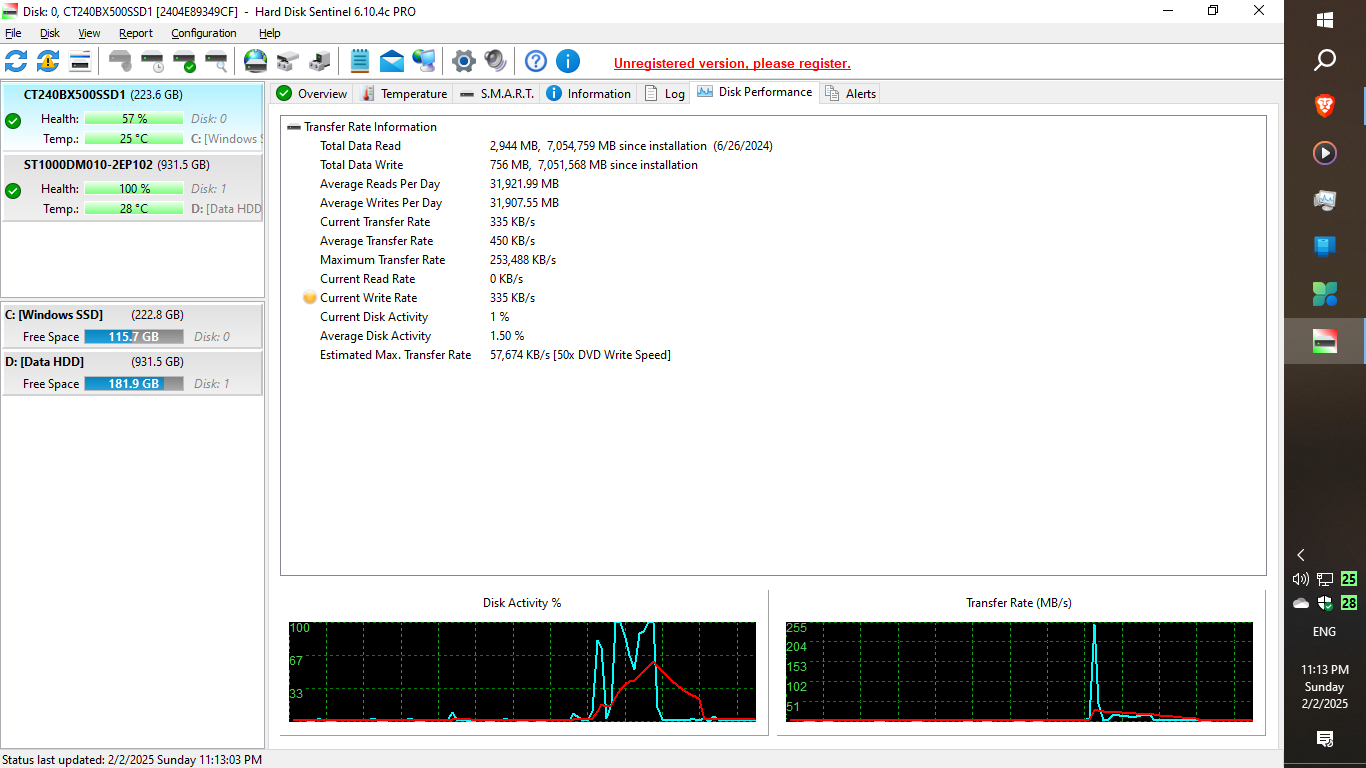
Task: Click disk with magnifier toolbar icon
Action: [x=216, y=61]
